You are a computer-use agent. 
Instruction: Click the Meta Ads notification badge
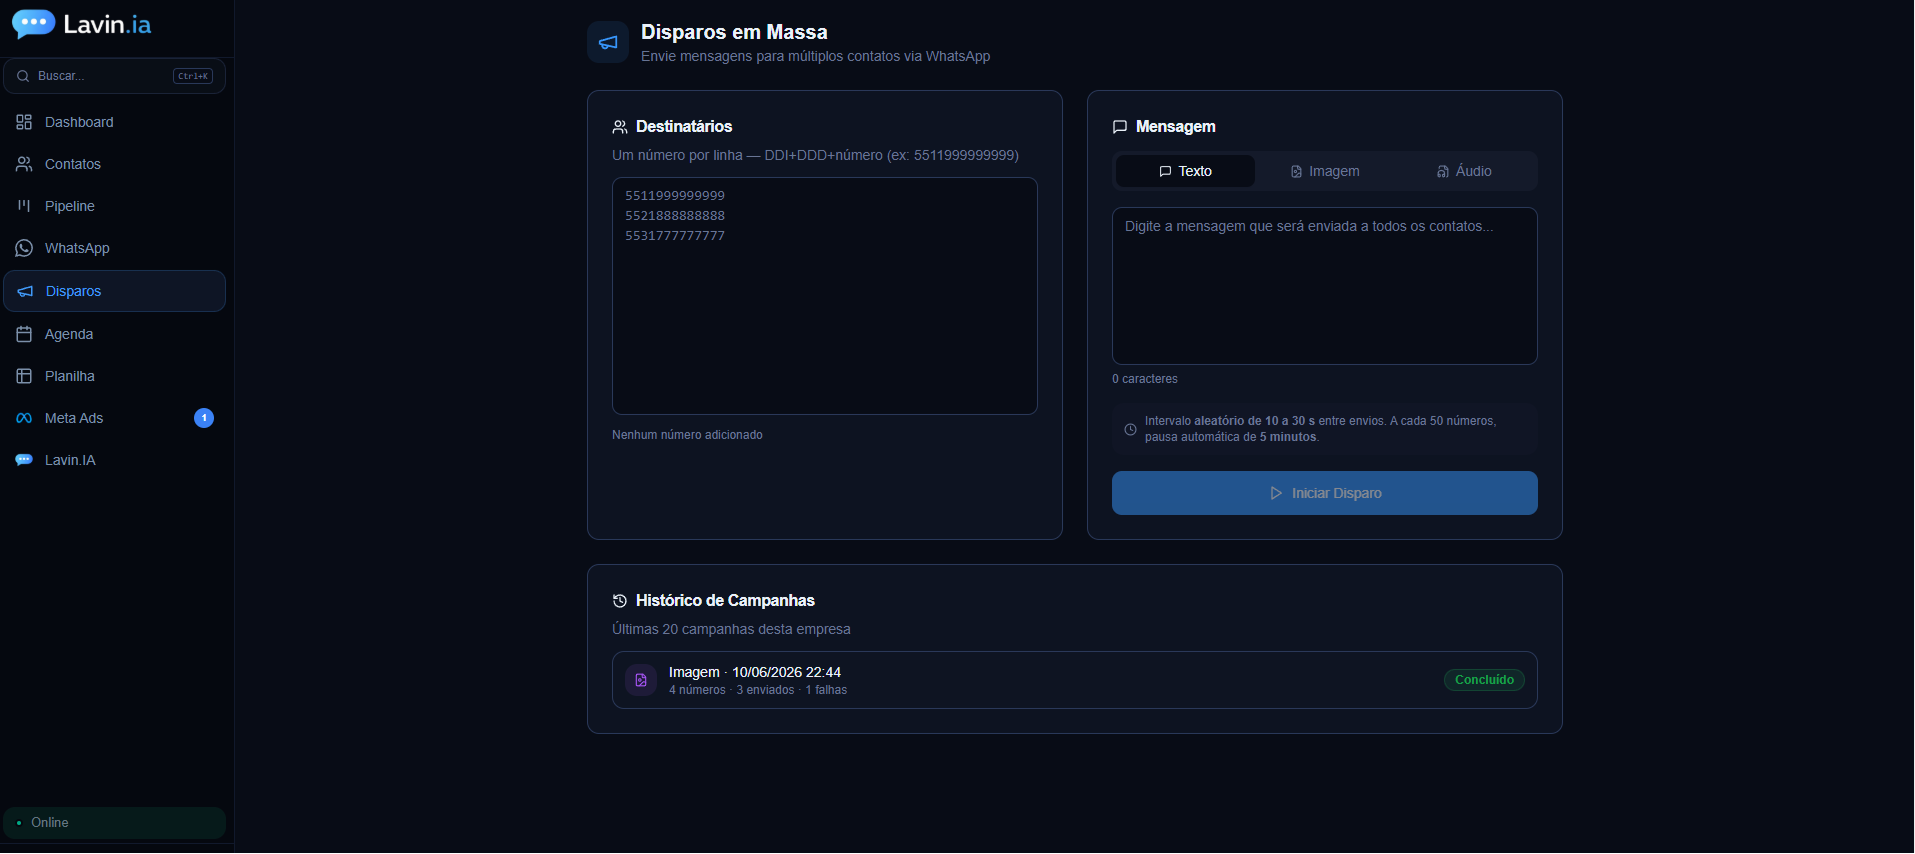point(204,418)
